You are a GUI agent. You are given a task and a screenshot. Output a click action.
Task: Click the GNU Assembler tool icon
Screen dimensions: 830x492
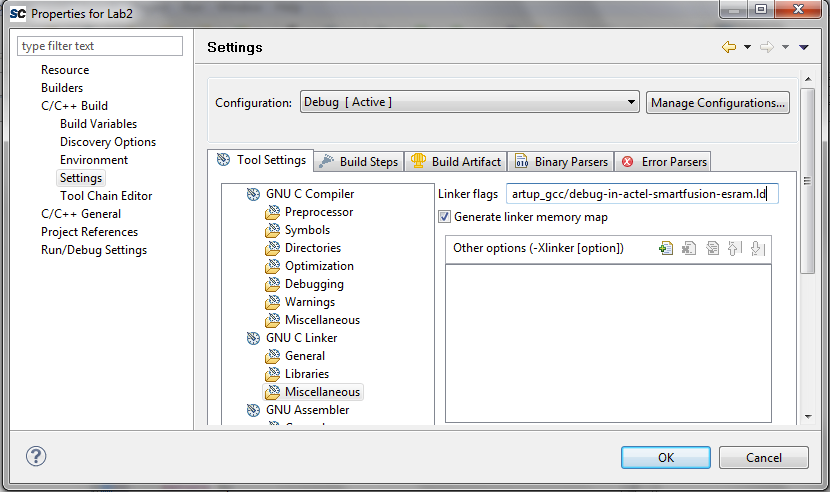(254, 410)
